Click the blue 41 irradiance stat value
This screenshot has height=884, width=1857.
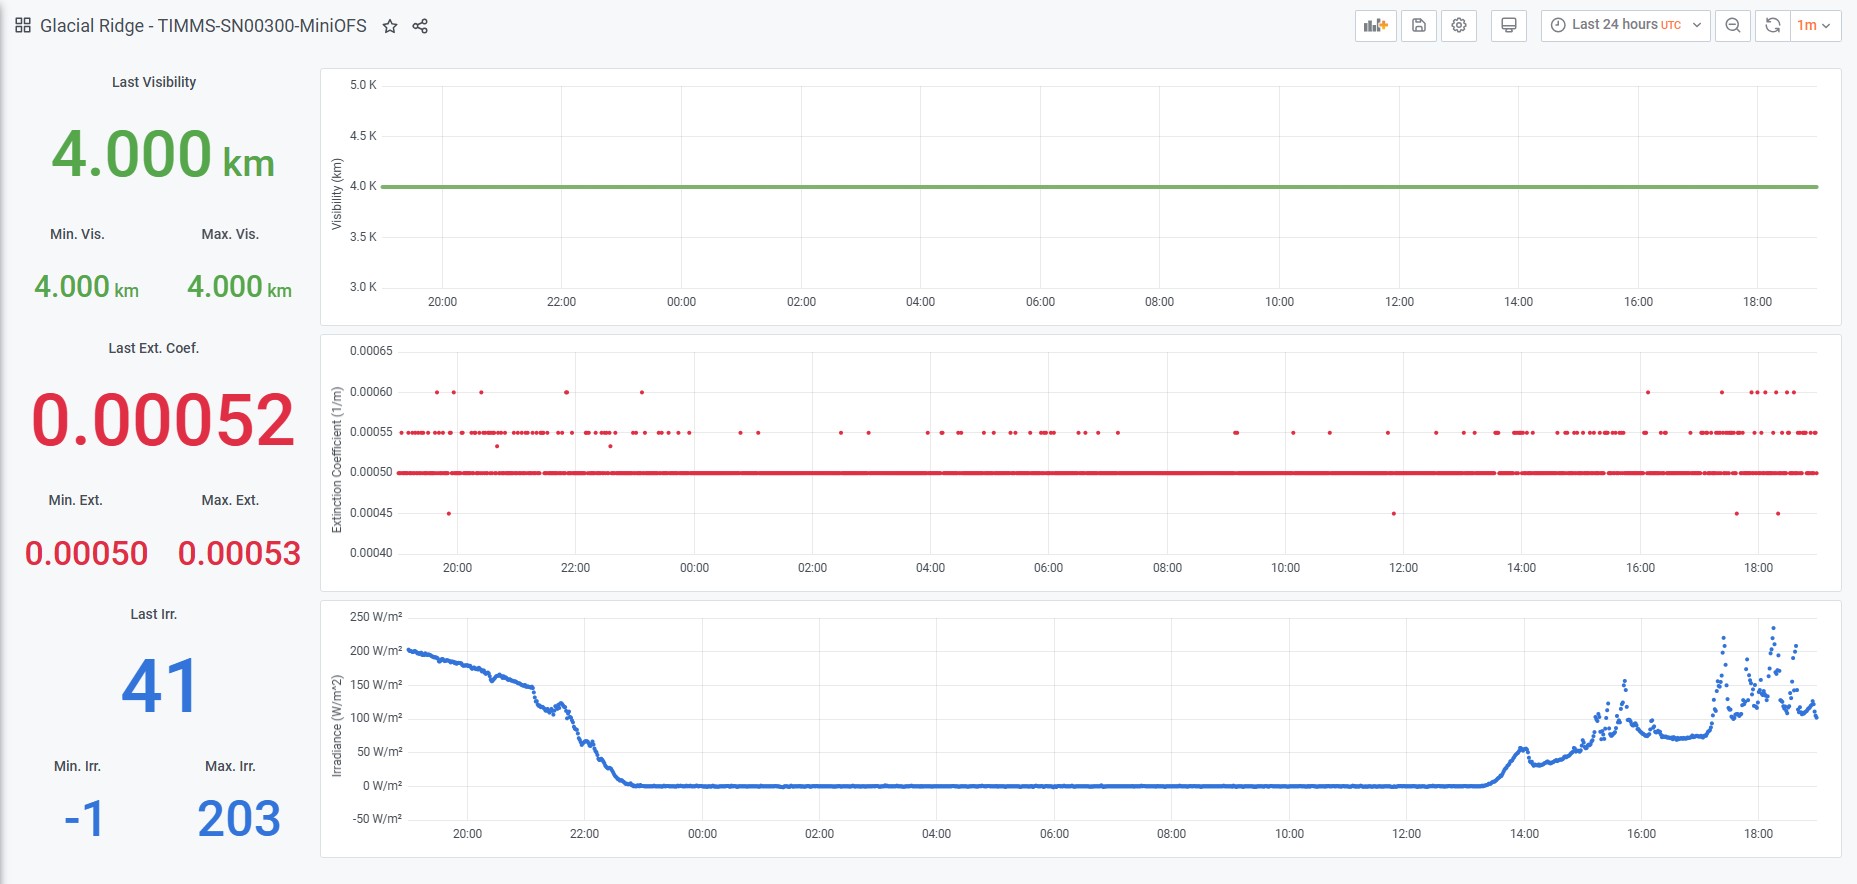[160, 686]
